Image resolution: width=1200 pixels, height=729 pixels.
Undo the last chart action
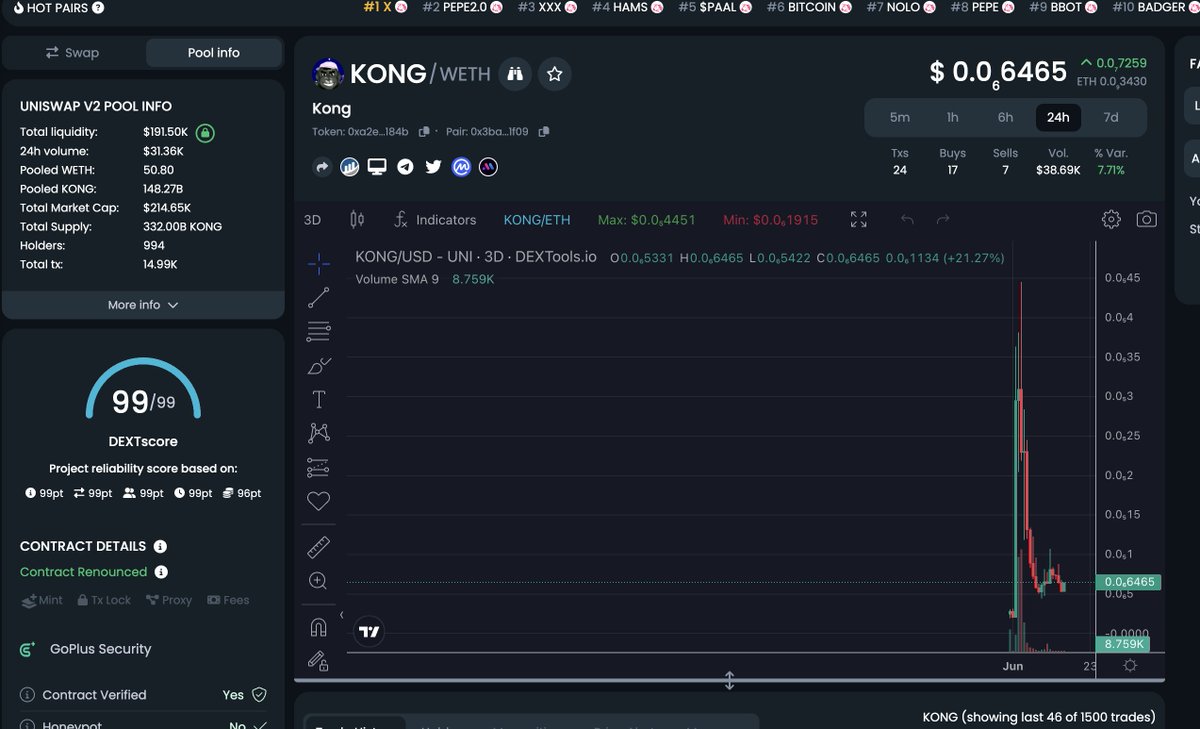coord(907,220)
